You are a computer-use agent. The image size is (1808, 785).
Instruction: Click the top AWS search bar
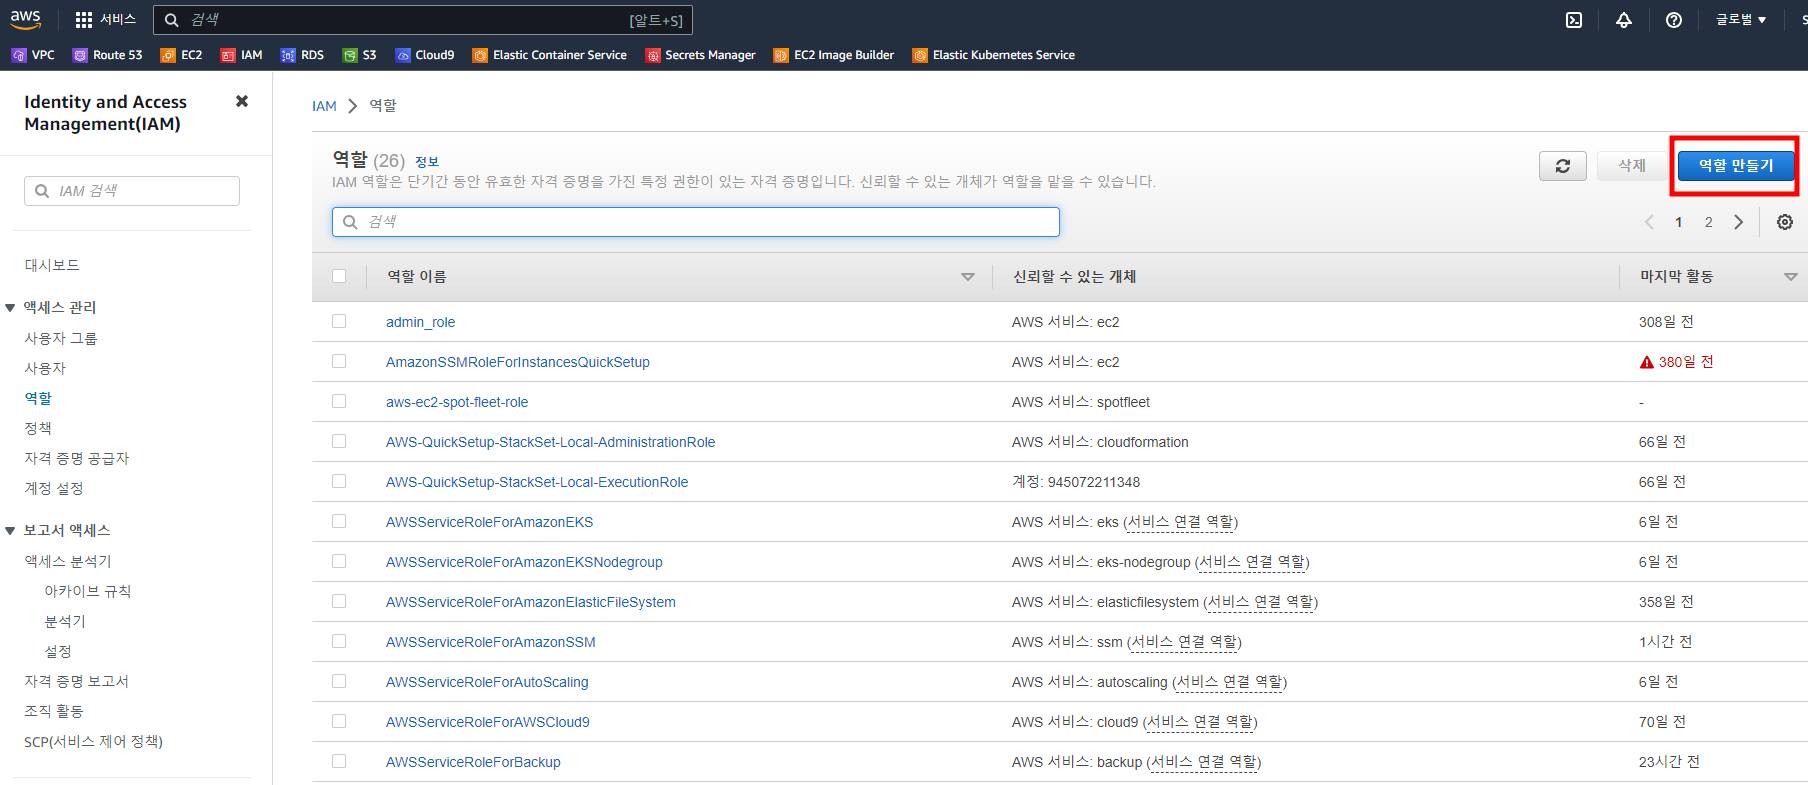tap(422, 20)
